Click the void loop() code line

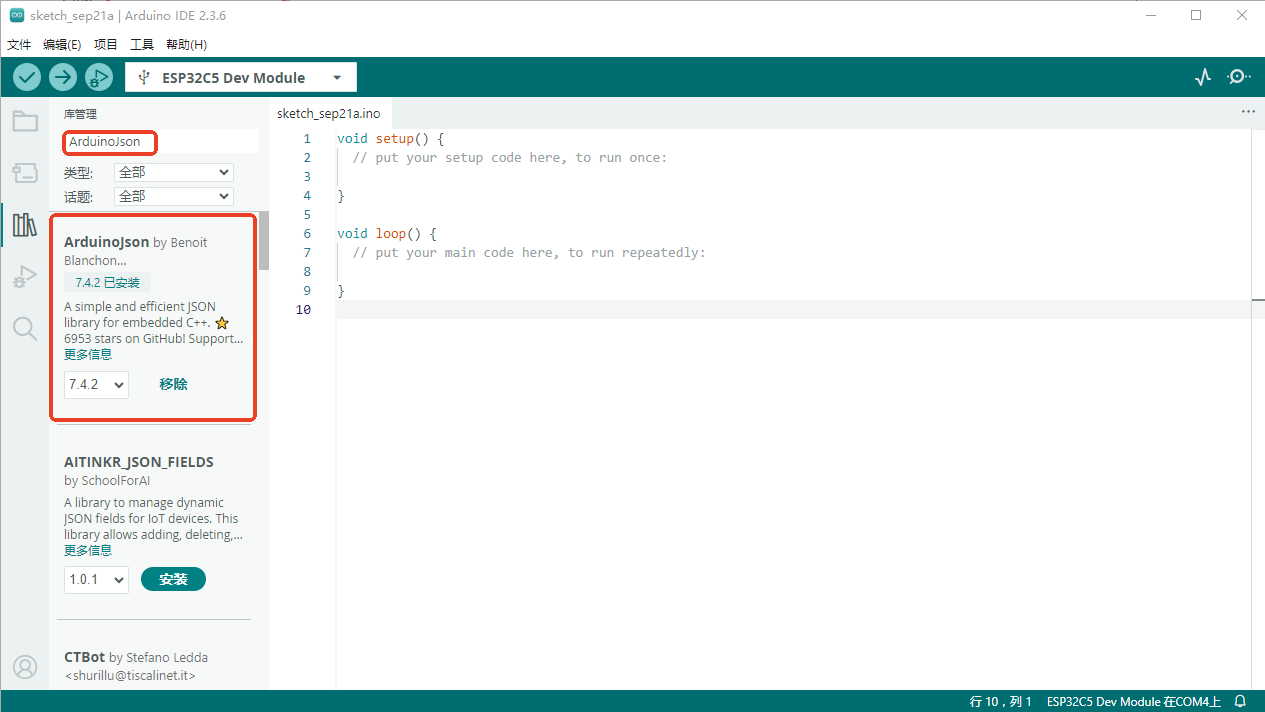tap(387, 234)
